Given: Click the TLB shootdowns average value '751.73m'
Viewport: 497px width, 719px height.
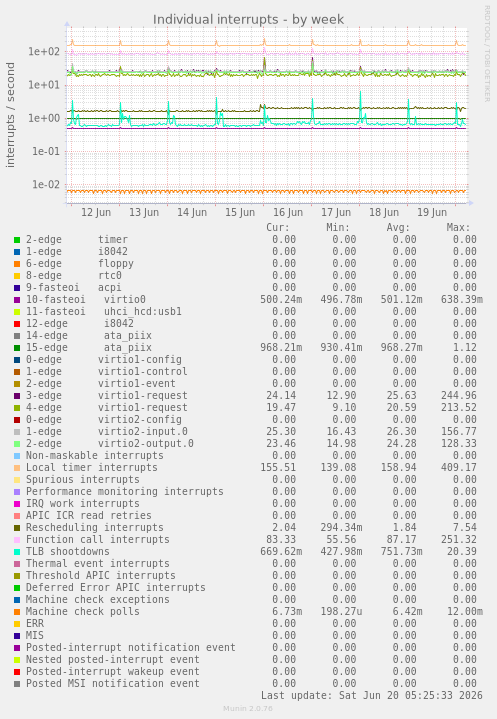Looking at the screenshot, I should [402, 552].
